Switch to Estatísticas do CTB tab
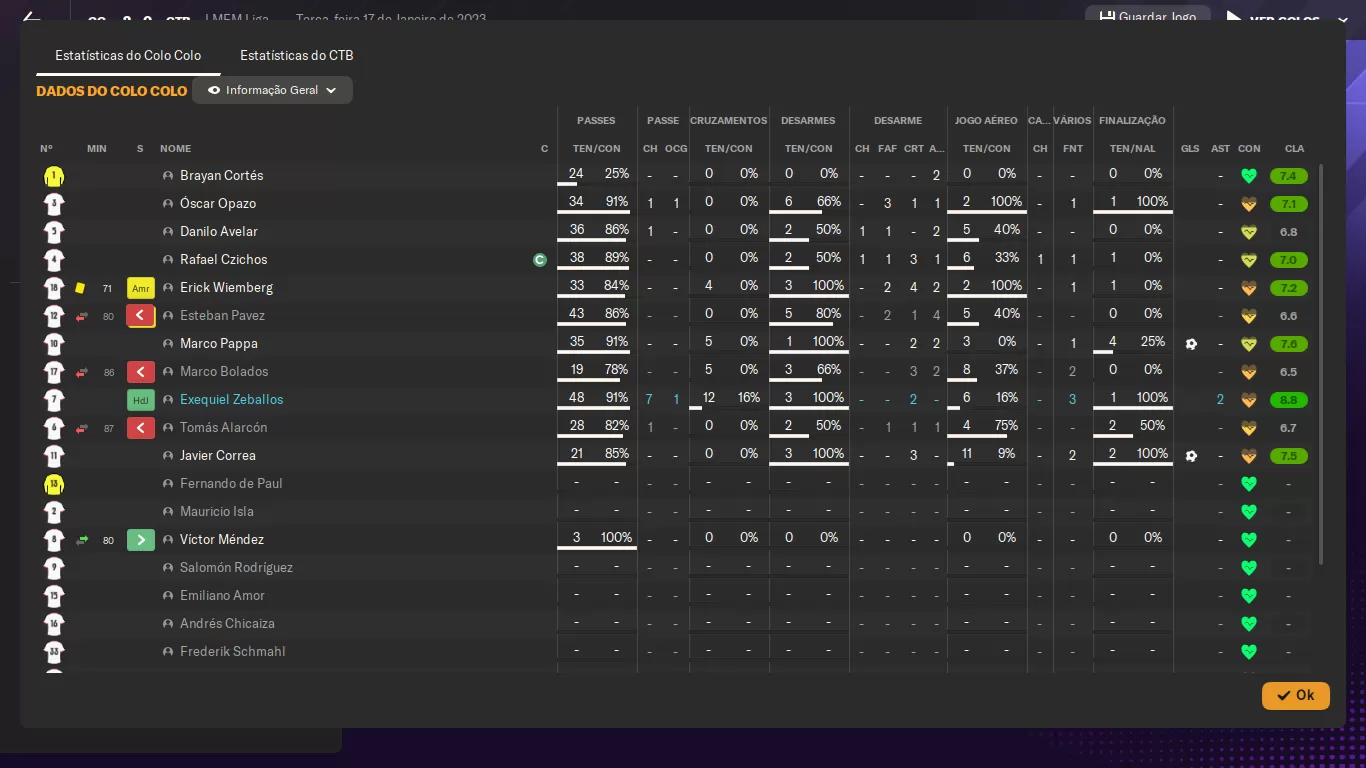This screenshot has height=768, width=1366. tap(297, 56)
